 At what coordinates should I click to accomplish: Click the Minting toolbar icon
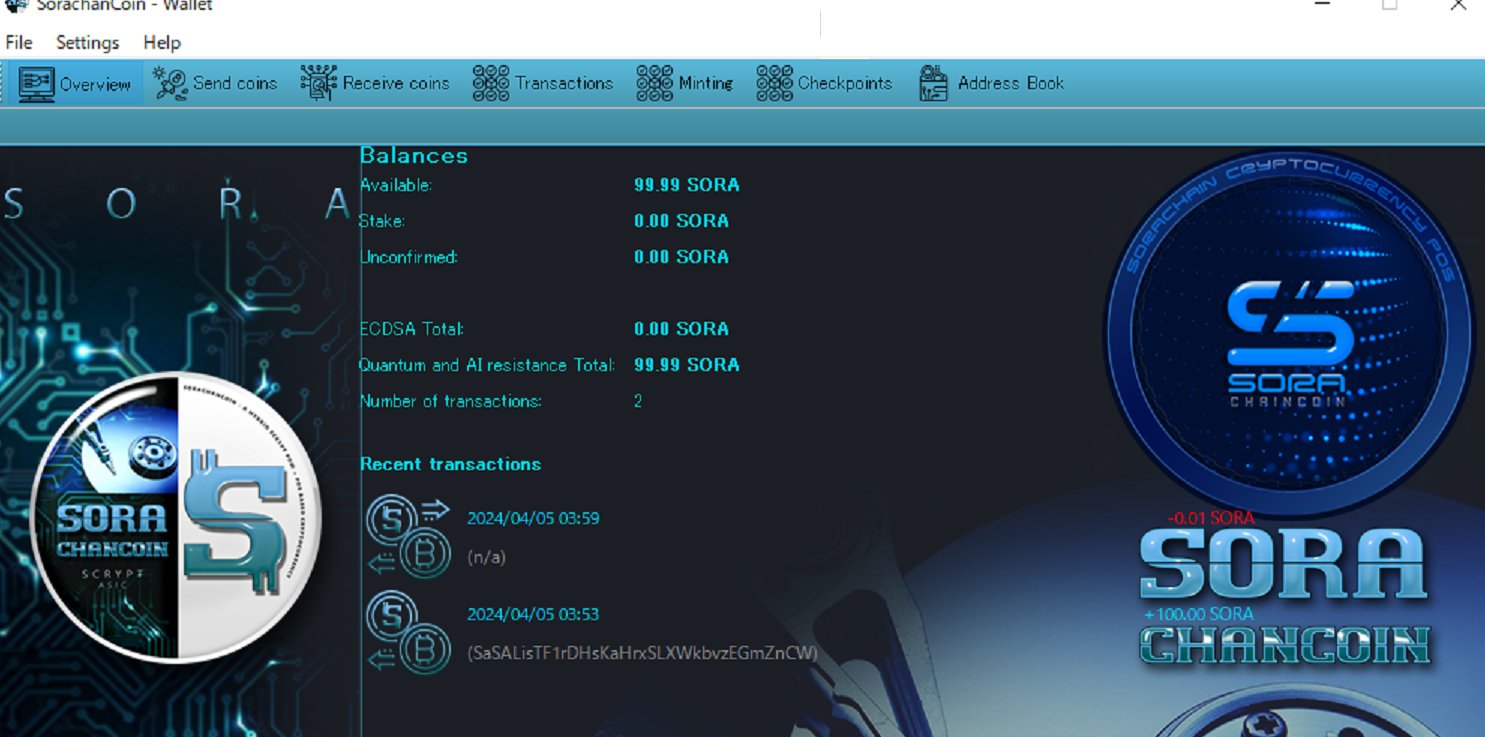[x=655, y=83]
